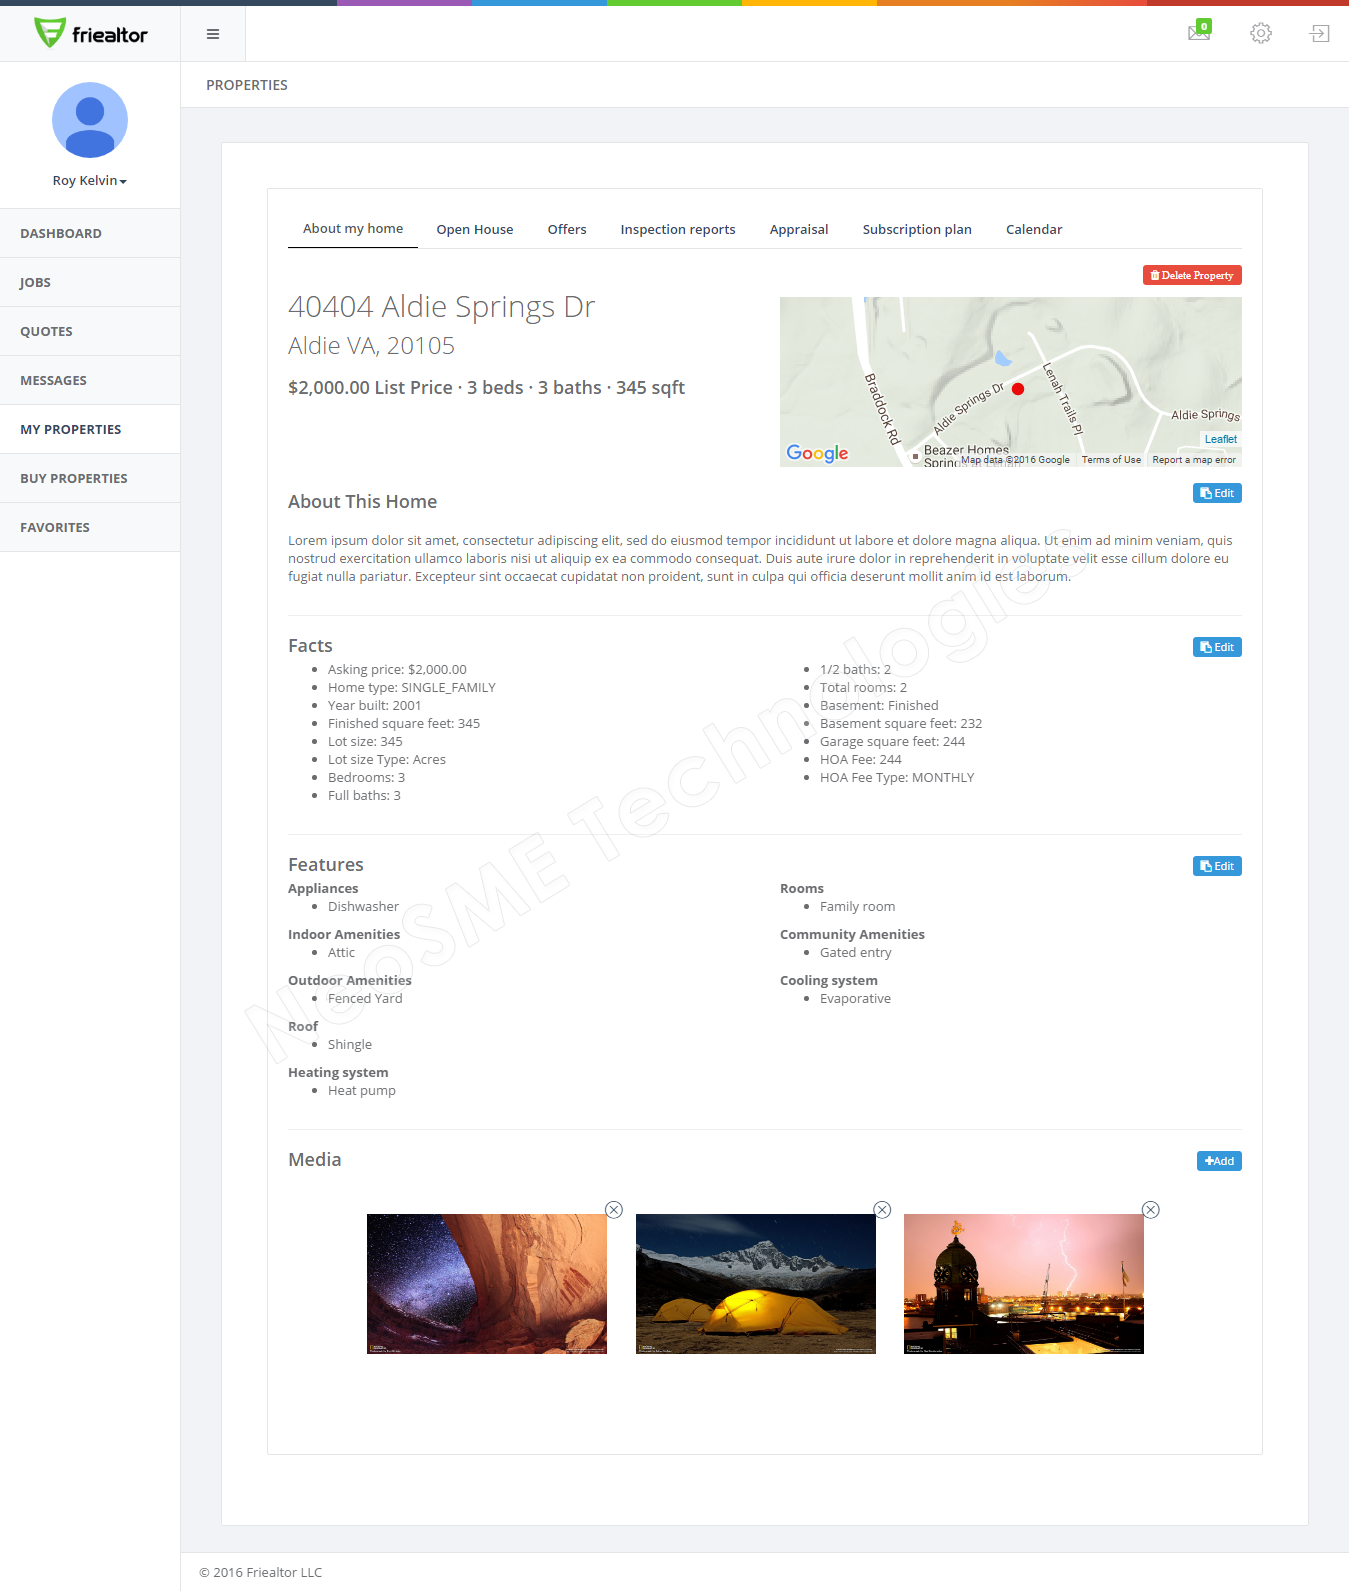Viewport: 1349px width, 1591px height.
Task: Click the Terms of Use map link
Action: 1110,460
